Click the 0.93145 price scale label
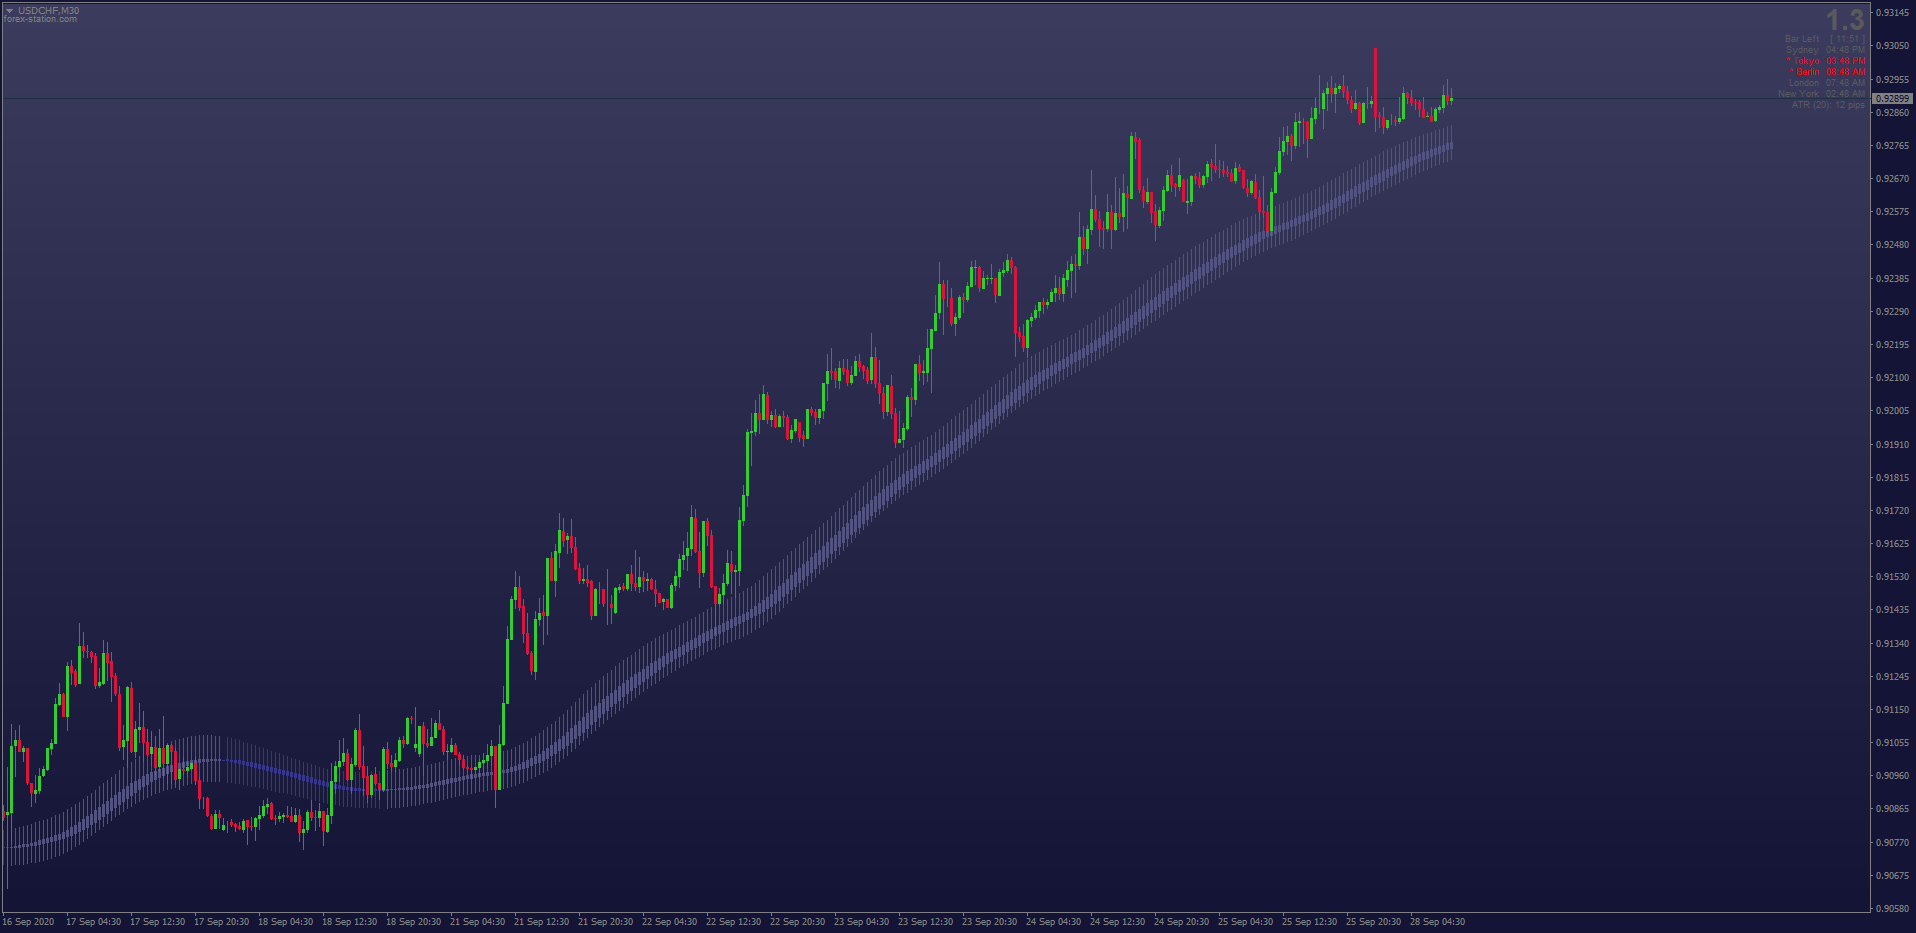 [x=1892, y=13]
